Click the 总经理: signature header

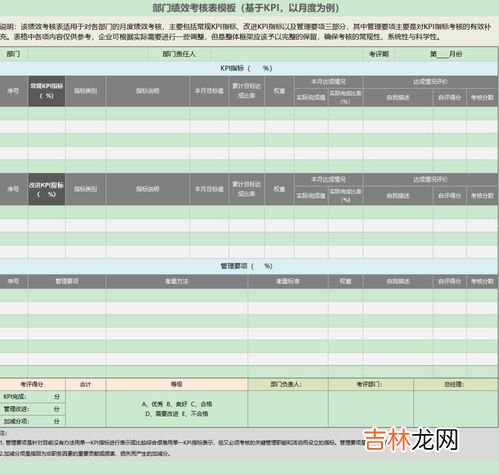(x=455, y=384)
